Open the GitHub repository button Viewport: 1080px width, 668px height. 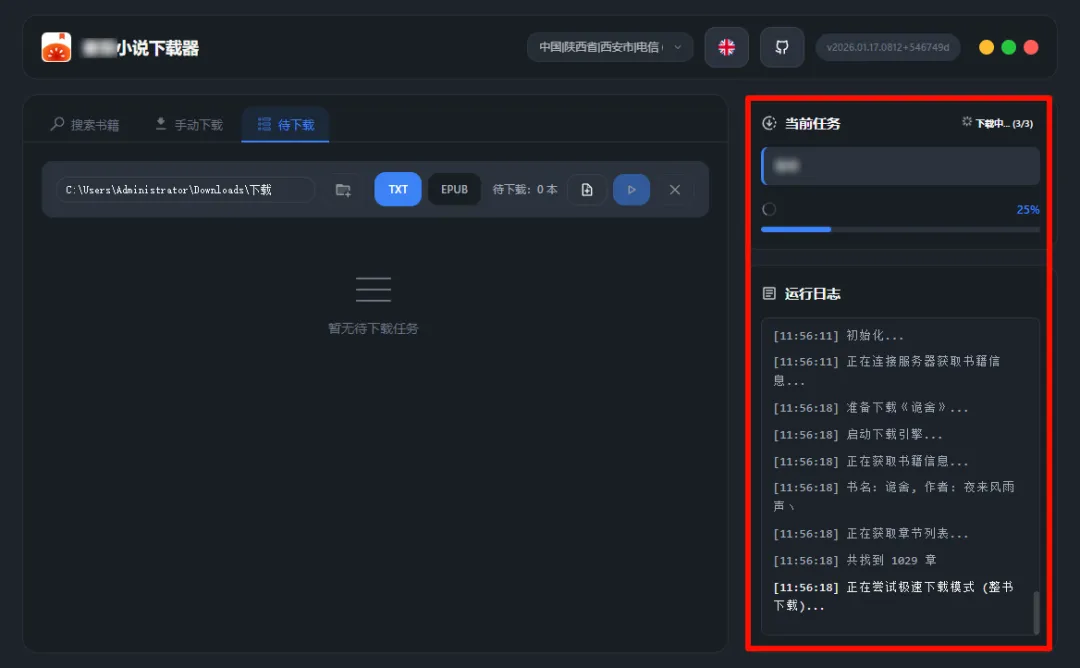[x=782, y=47]
